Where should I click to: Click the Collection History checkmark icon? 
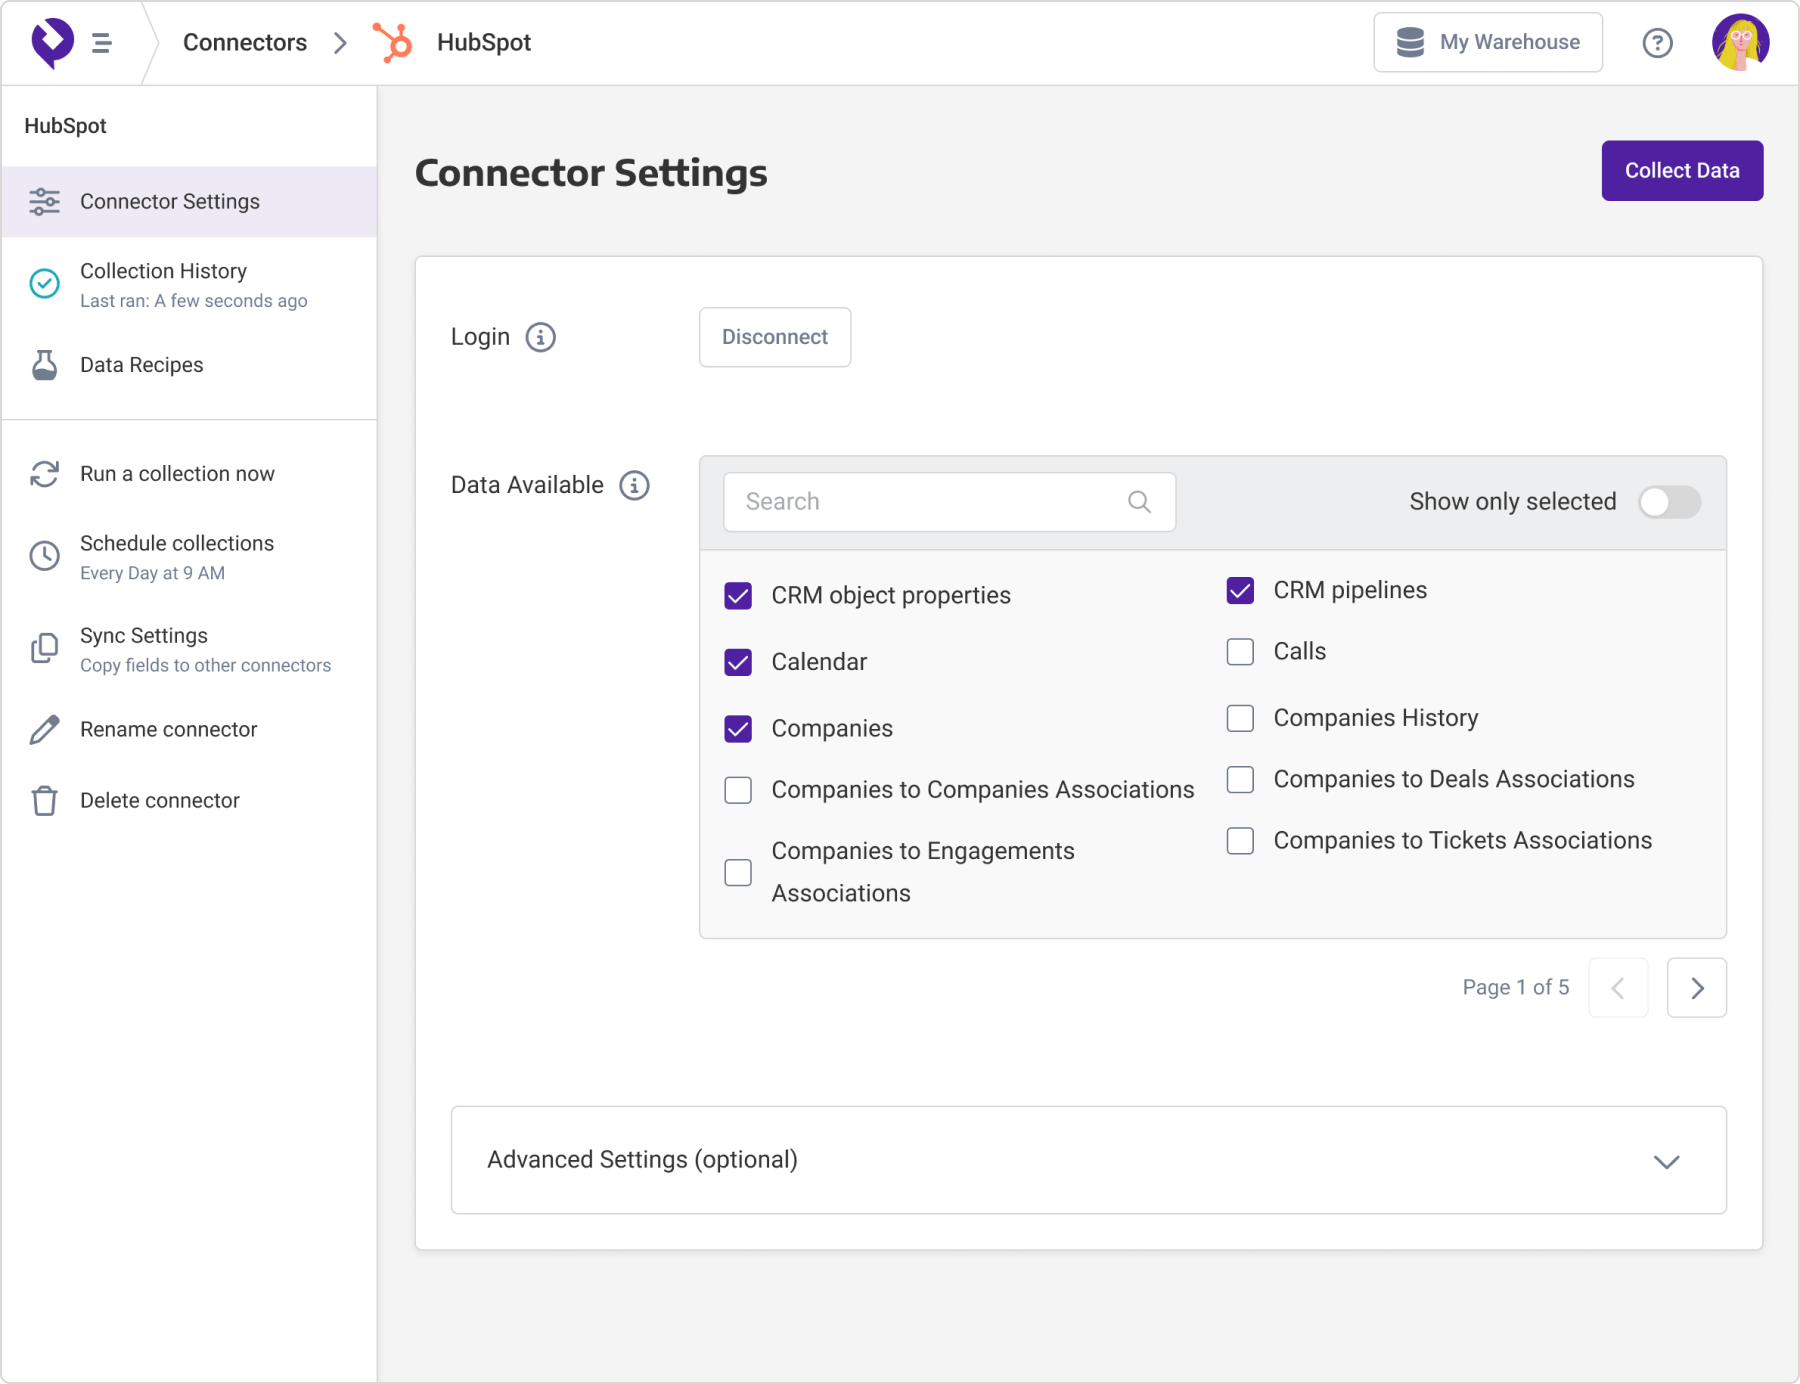click(x=44, y=284)
